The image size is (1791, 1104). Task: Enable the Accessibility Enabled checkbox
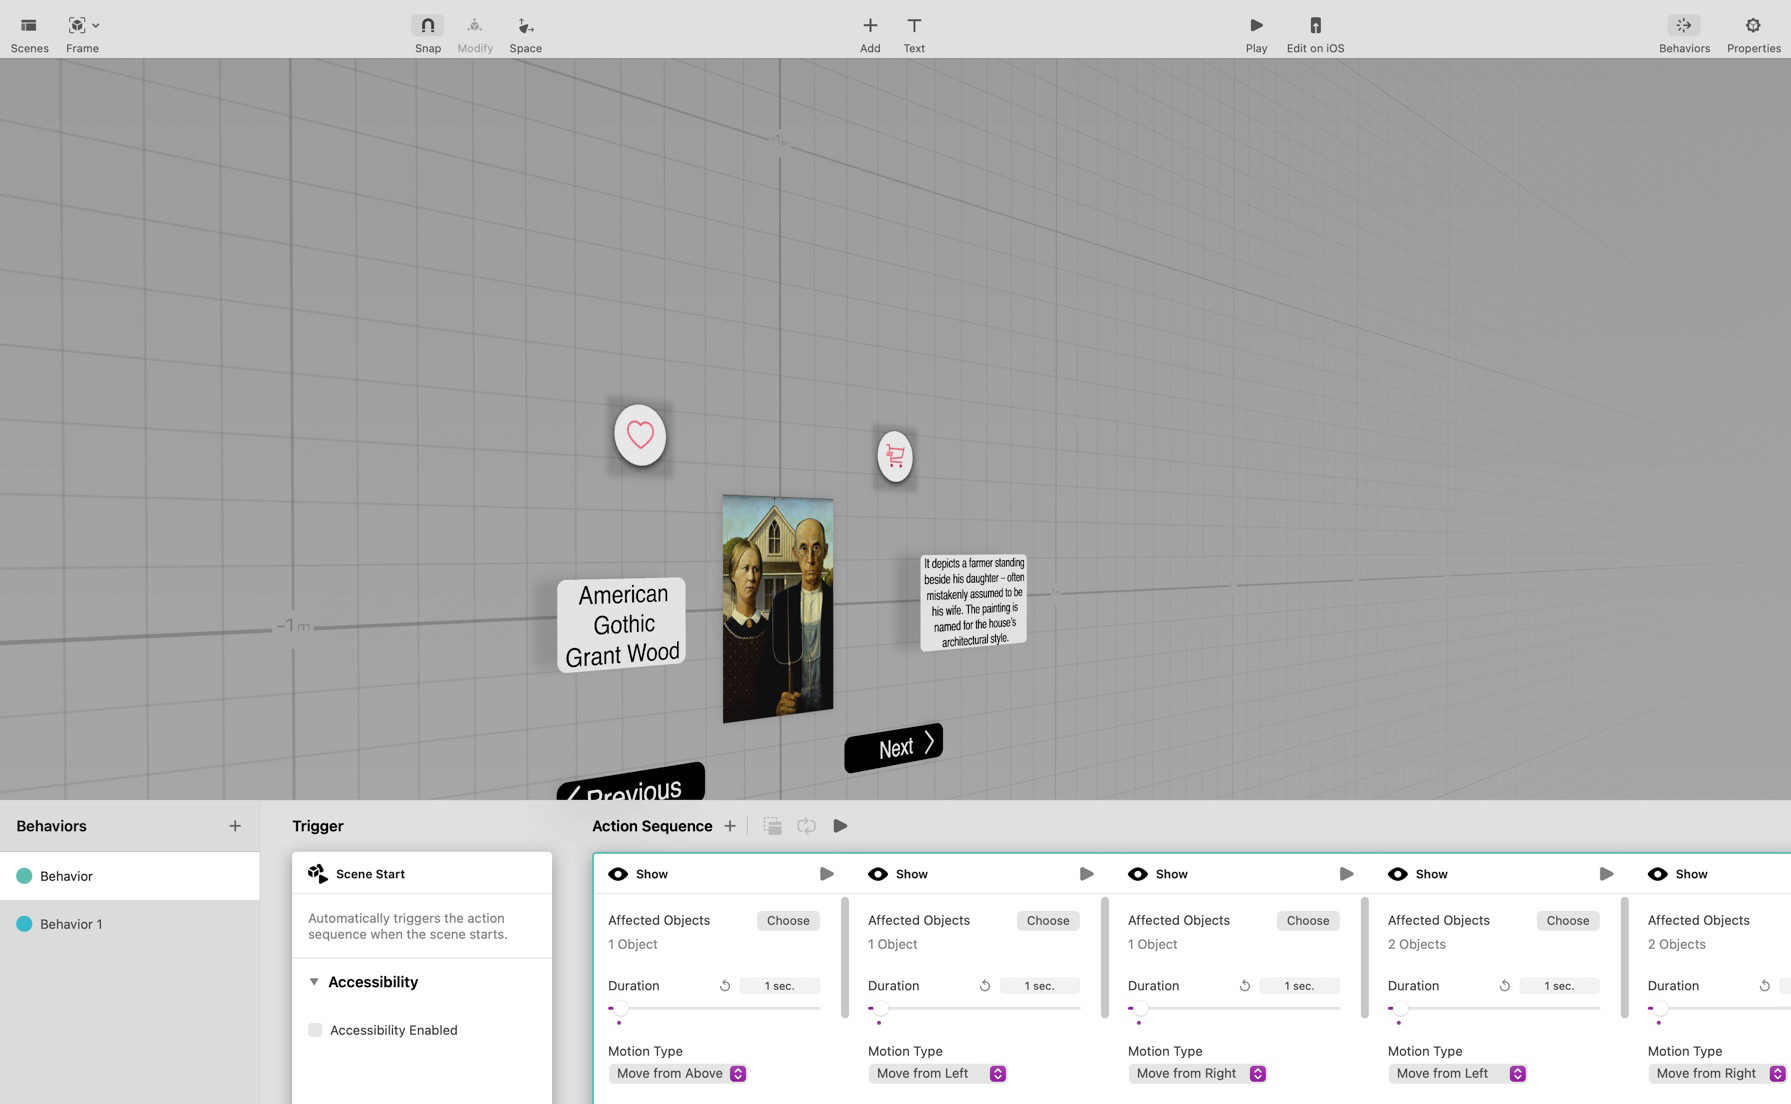(x=315, y=1030)
